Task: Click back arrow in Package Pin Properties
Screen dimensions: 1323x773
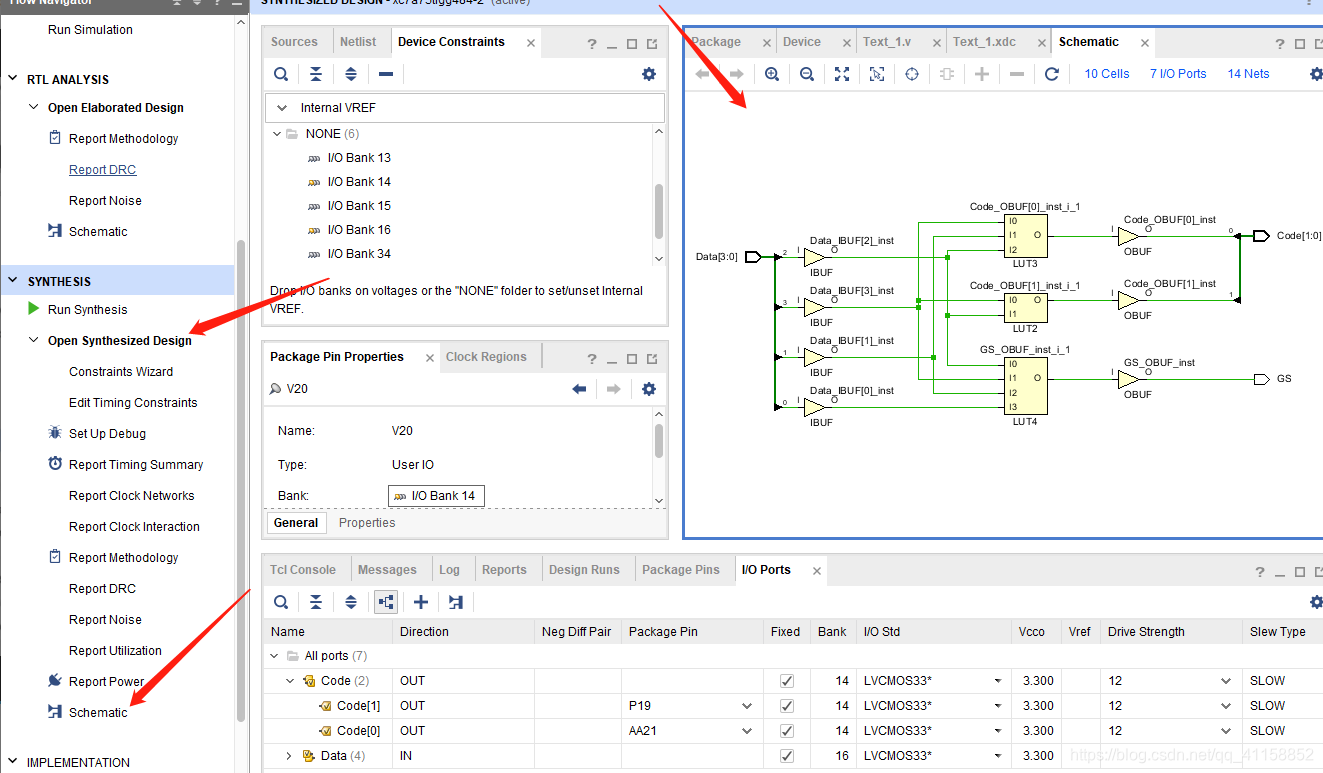Action: pos(579,389)
